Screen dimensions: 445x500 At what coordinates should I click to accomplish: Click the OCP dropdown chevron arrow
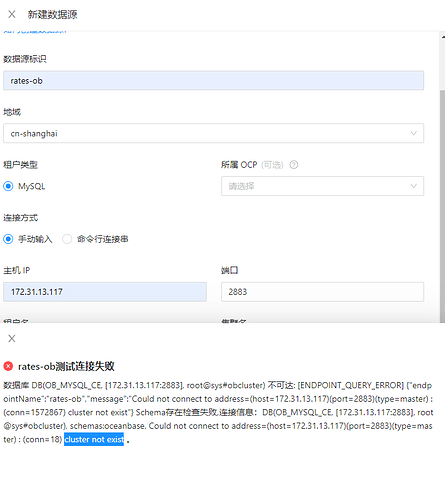[414, 186]
